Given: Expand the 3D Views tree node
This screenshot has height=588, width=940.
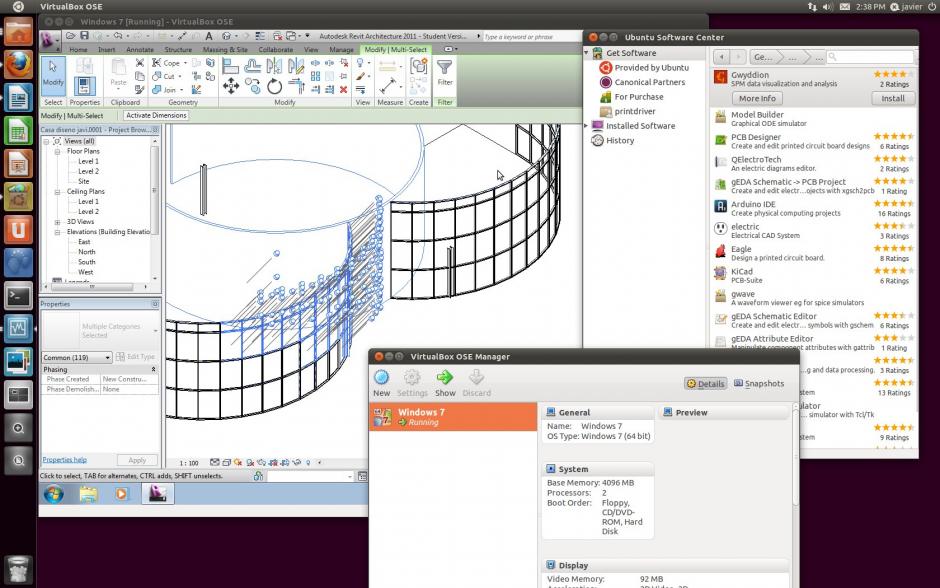Looking at the screenshot, I should (58, 222).
